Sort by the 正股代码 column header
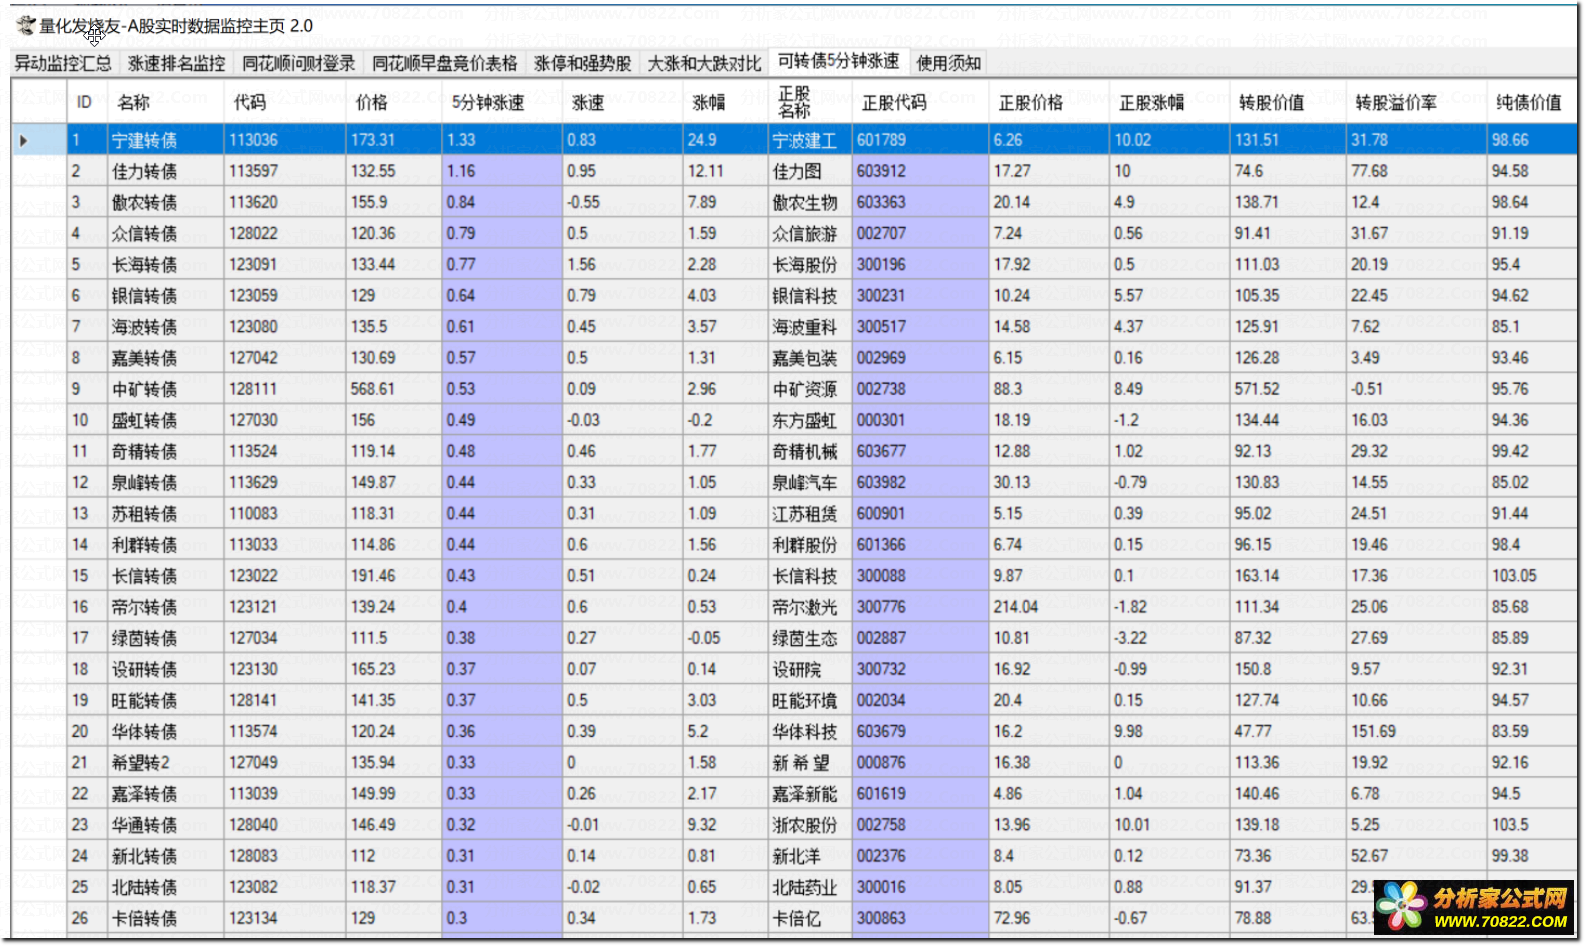 tap(920, 102)
